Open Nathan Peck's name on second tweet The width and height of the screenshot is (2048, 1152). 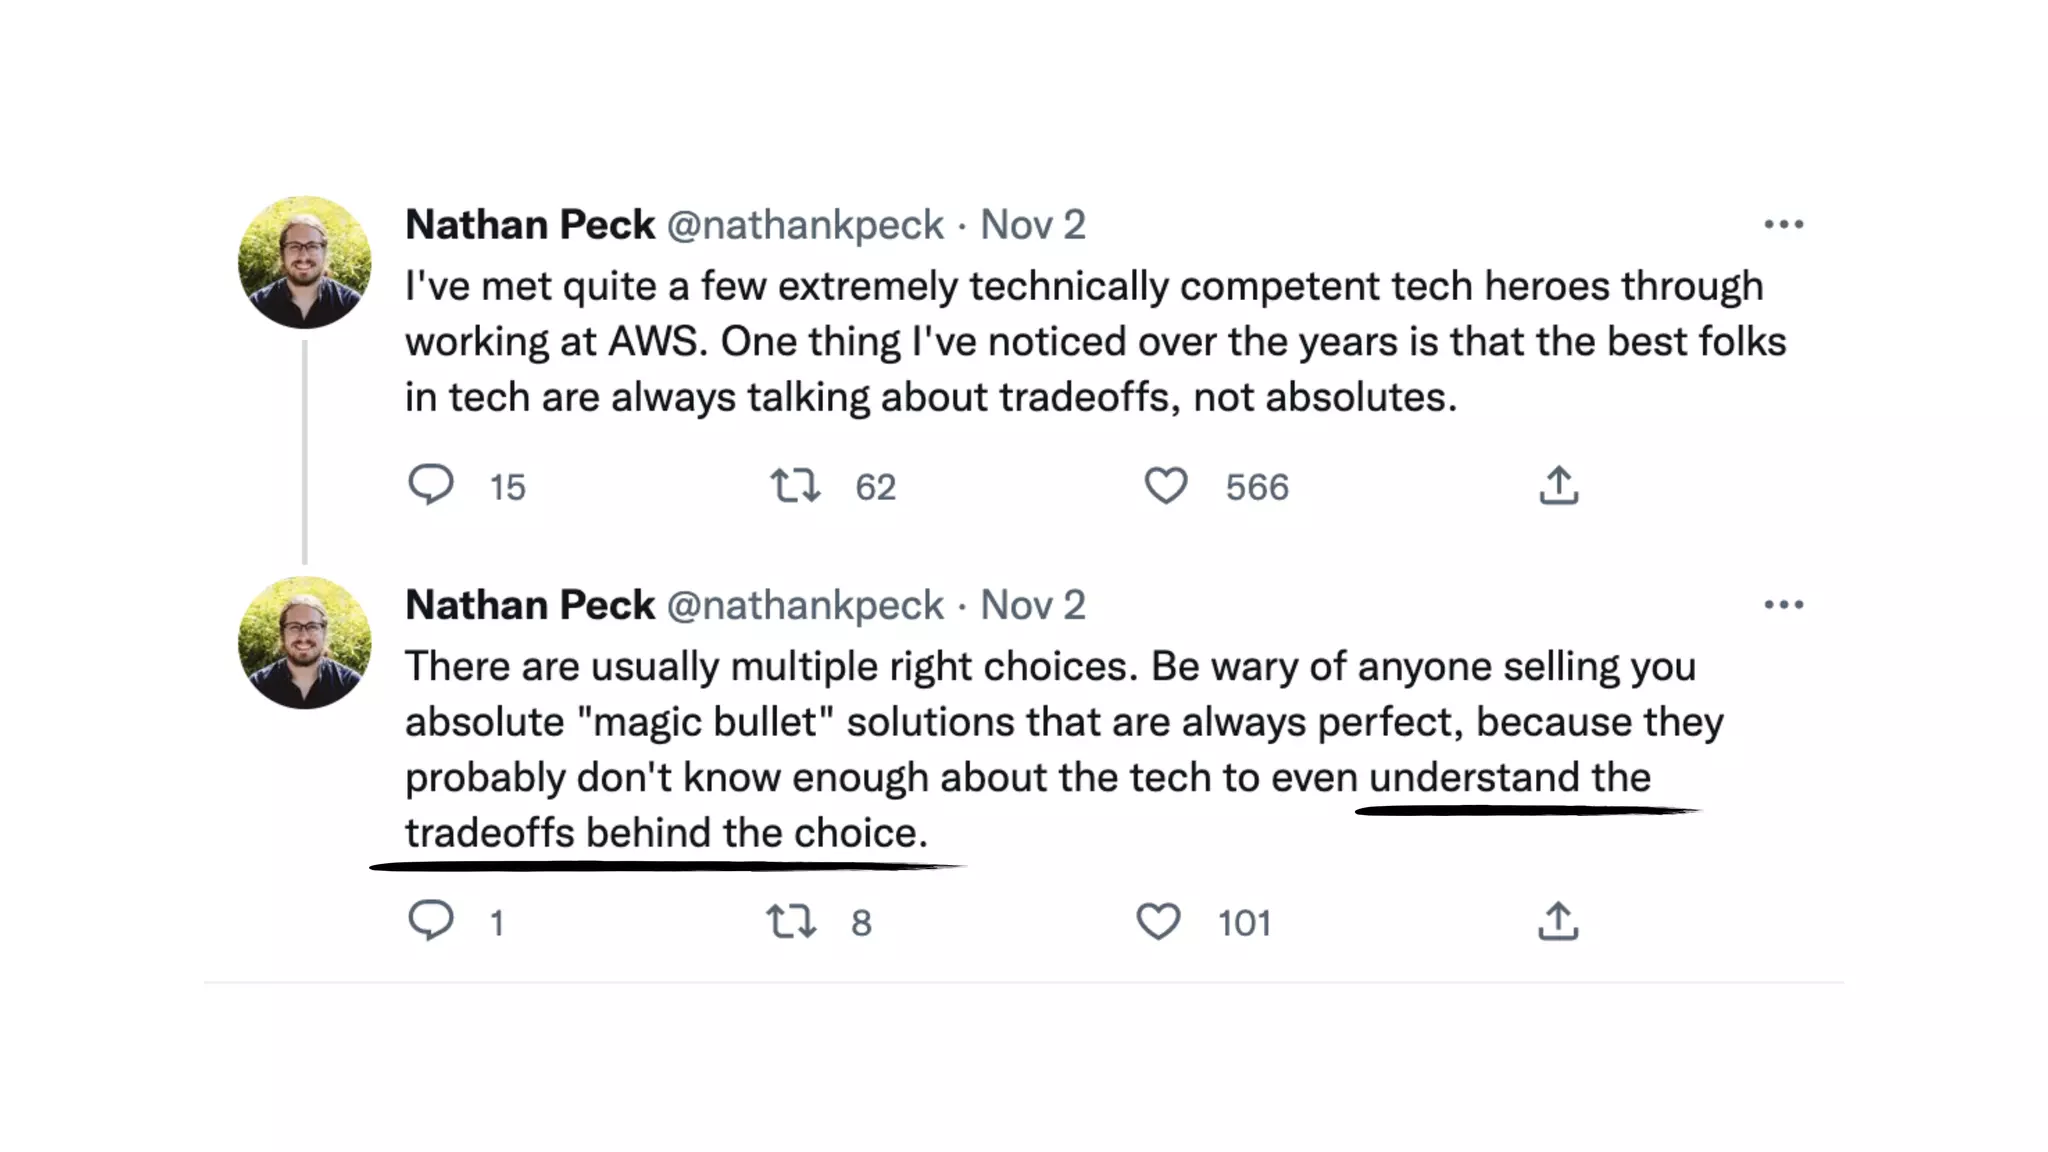pyautogui.click(x=530, y=605)
